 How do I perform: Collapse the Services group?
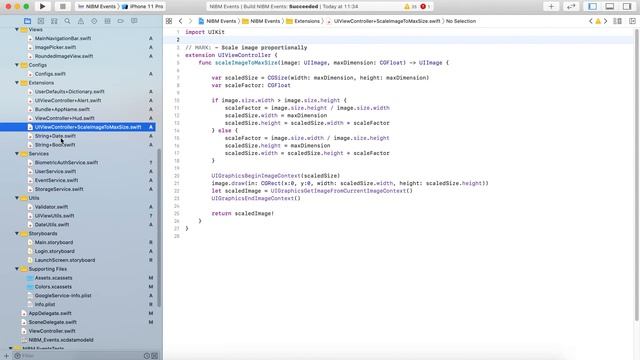click(17, 153)
